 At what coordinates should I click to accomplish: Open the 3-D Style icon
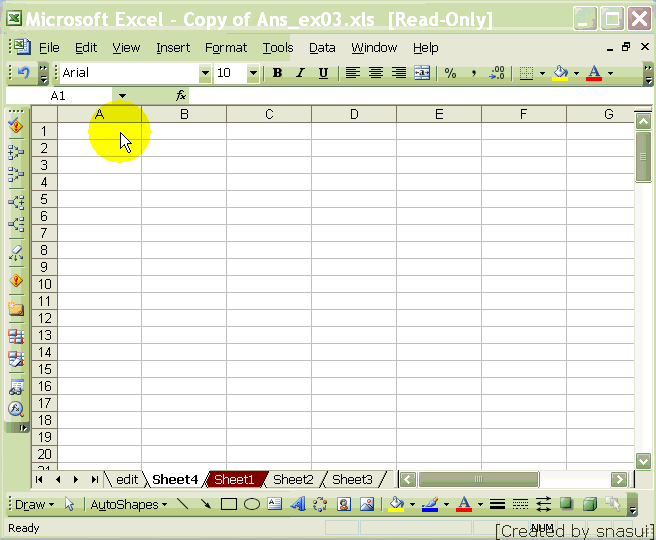(590, 503)
